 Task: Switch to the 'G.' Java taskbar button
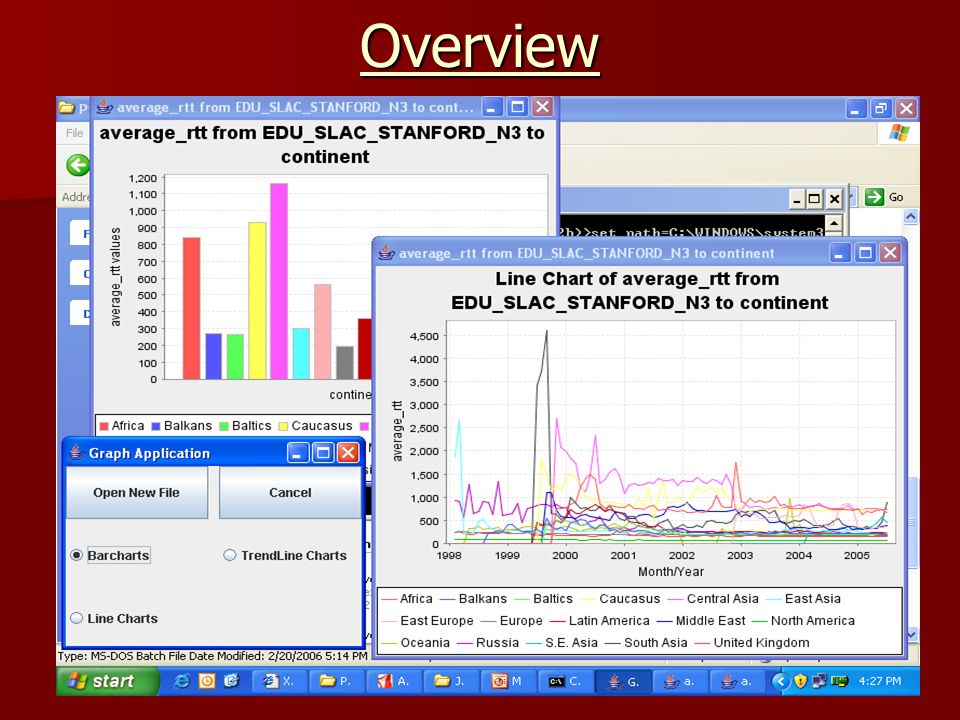(x=622, y=681)
